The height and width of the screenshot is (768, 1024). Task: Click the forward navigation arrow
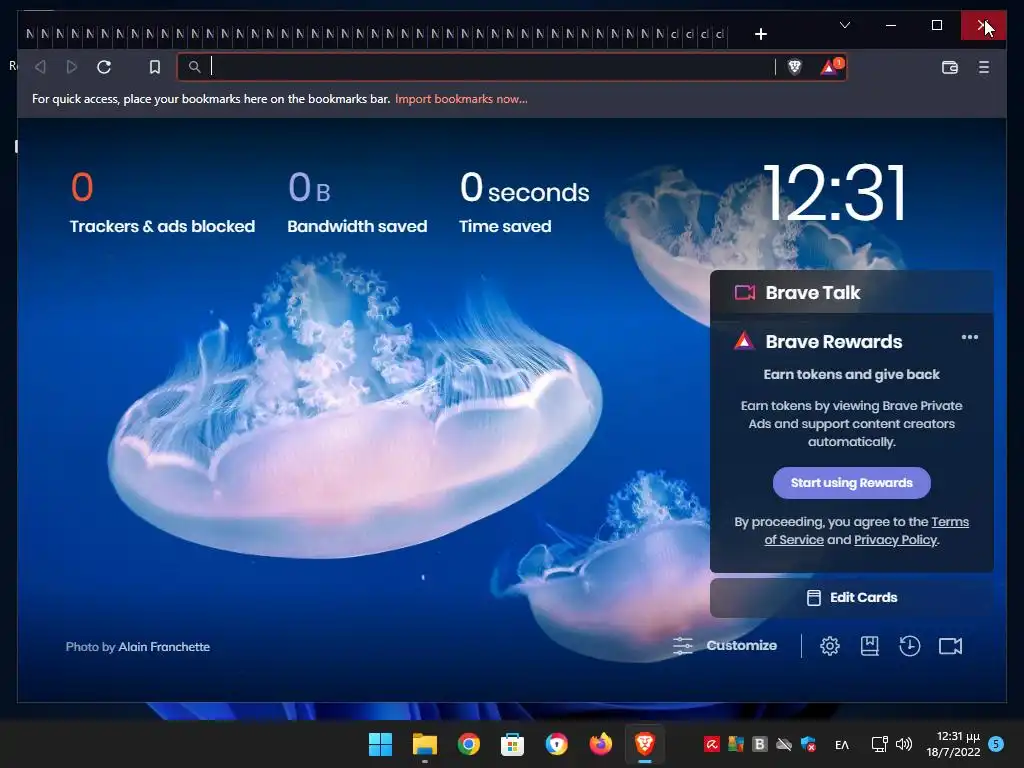72,67
